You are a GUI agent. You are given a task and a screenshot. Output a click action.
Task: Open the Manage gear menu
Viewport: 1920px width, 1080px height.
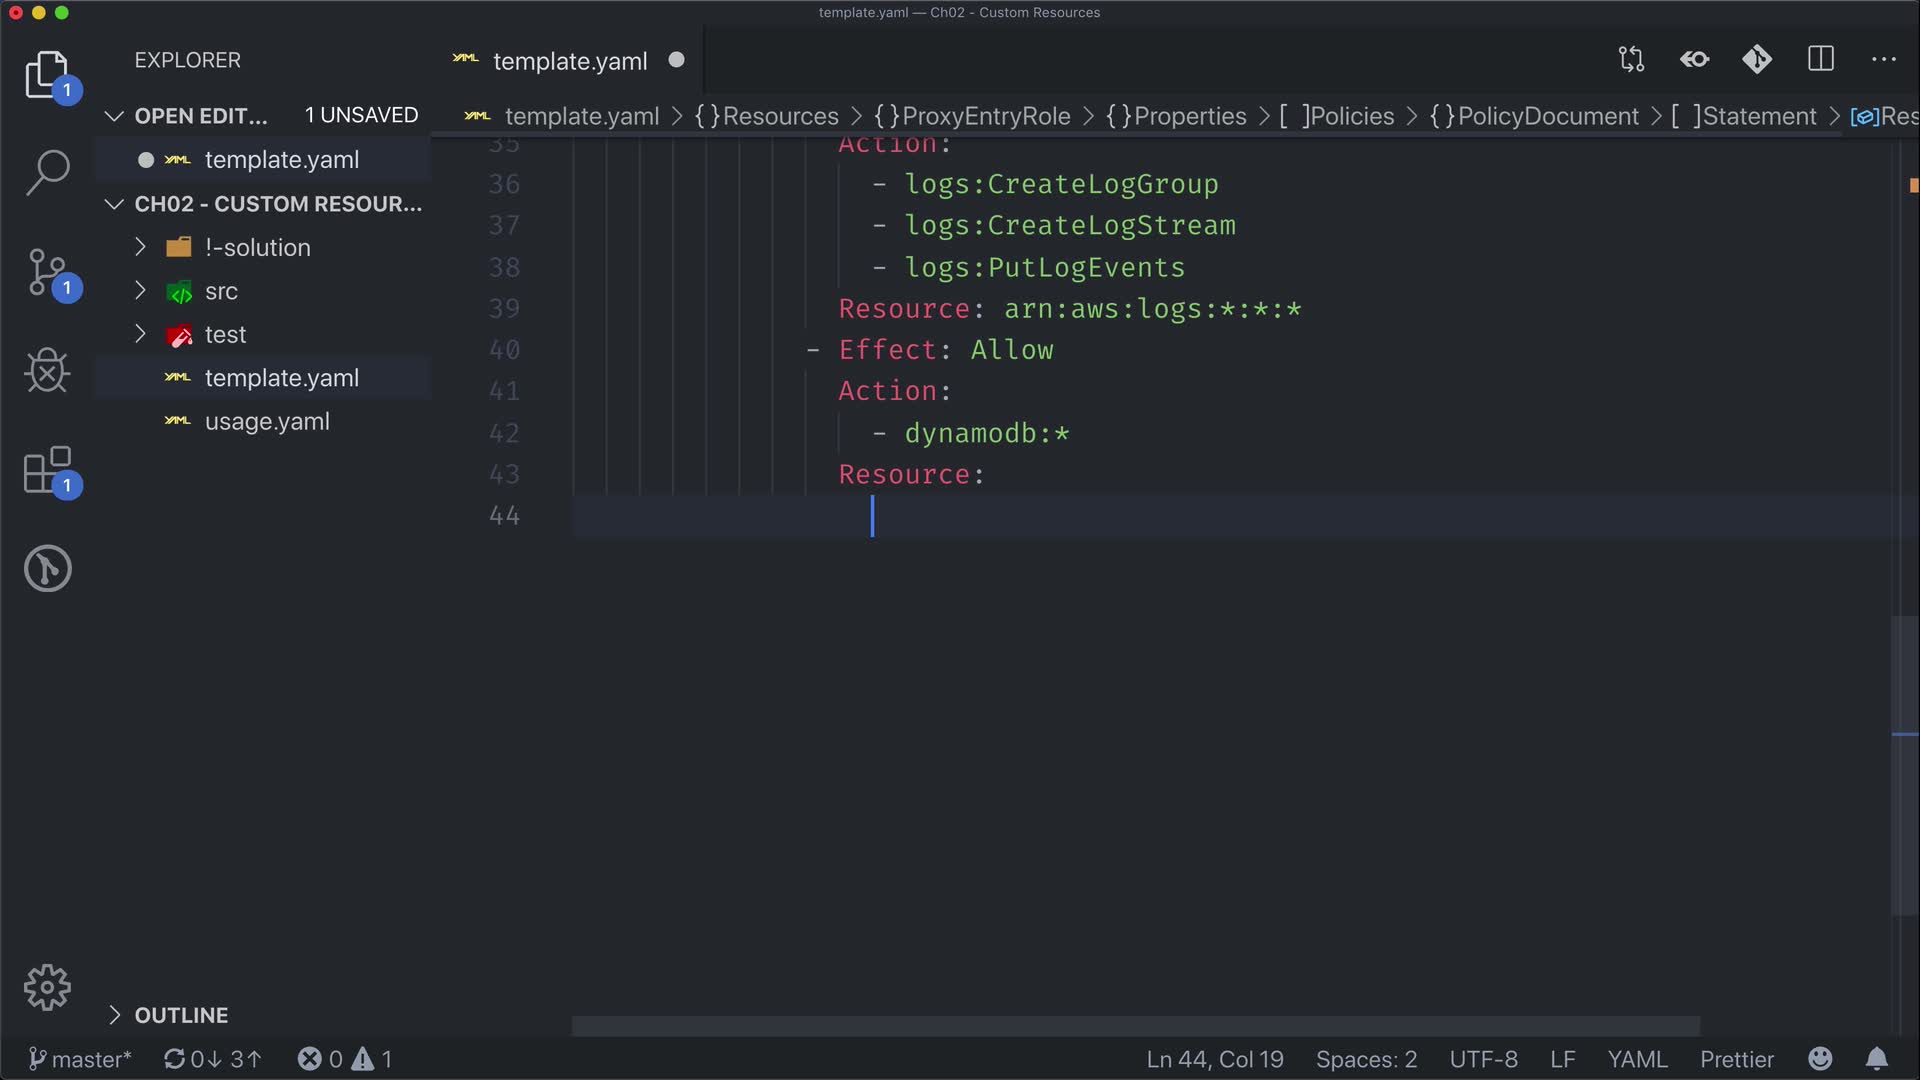click(47, 988)
